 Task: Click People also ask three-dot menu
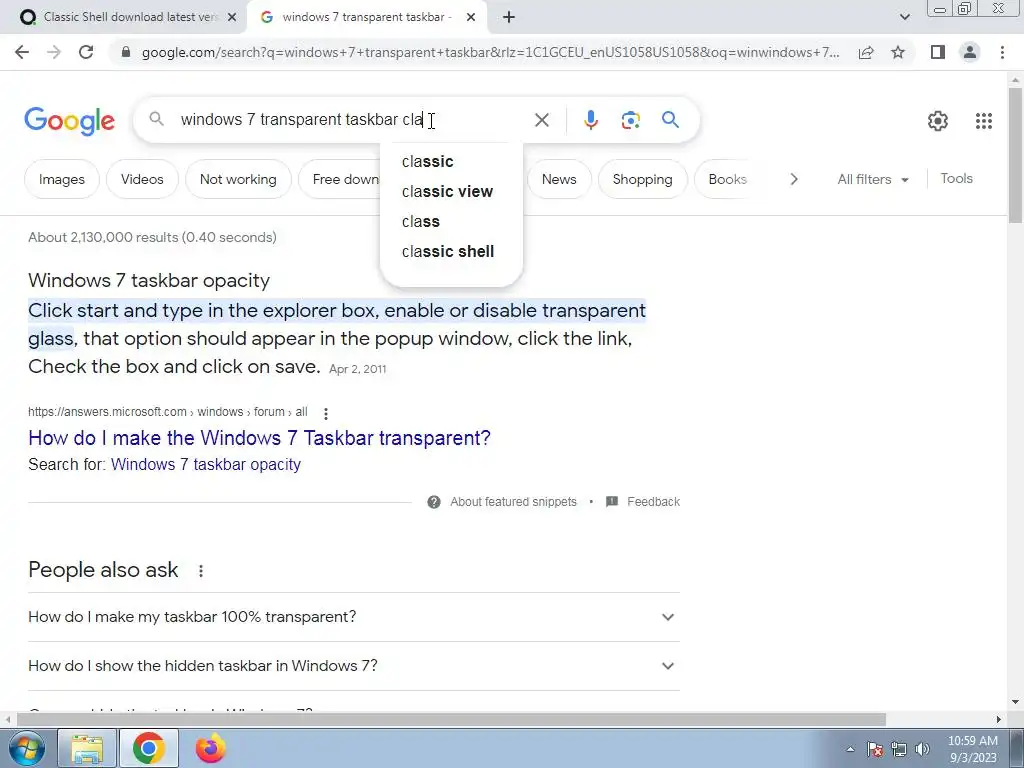coord(200,571)
